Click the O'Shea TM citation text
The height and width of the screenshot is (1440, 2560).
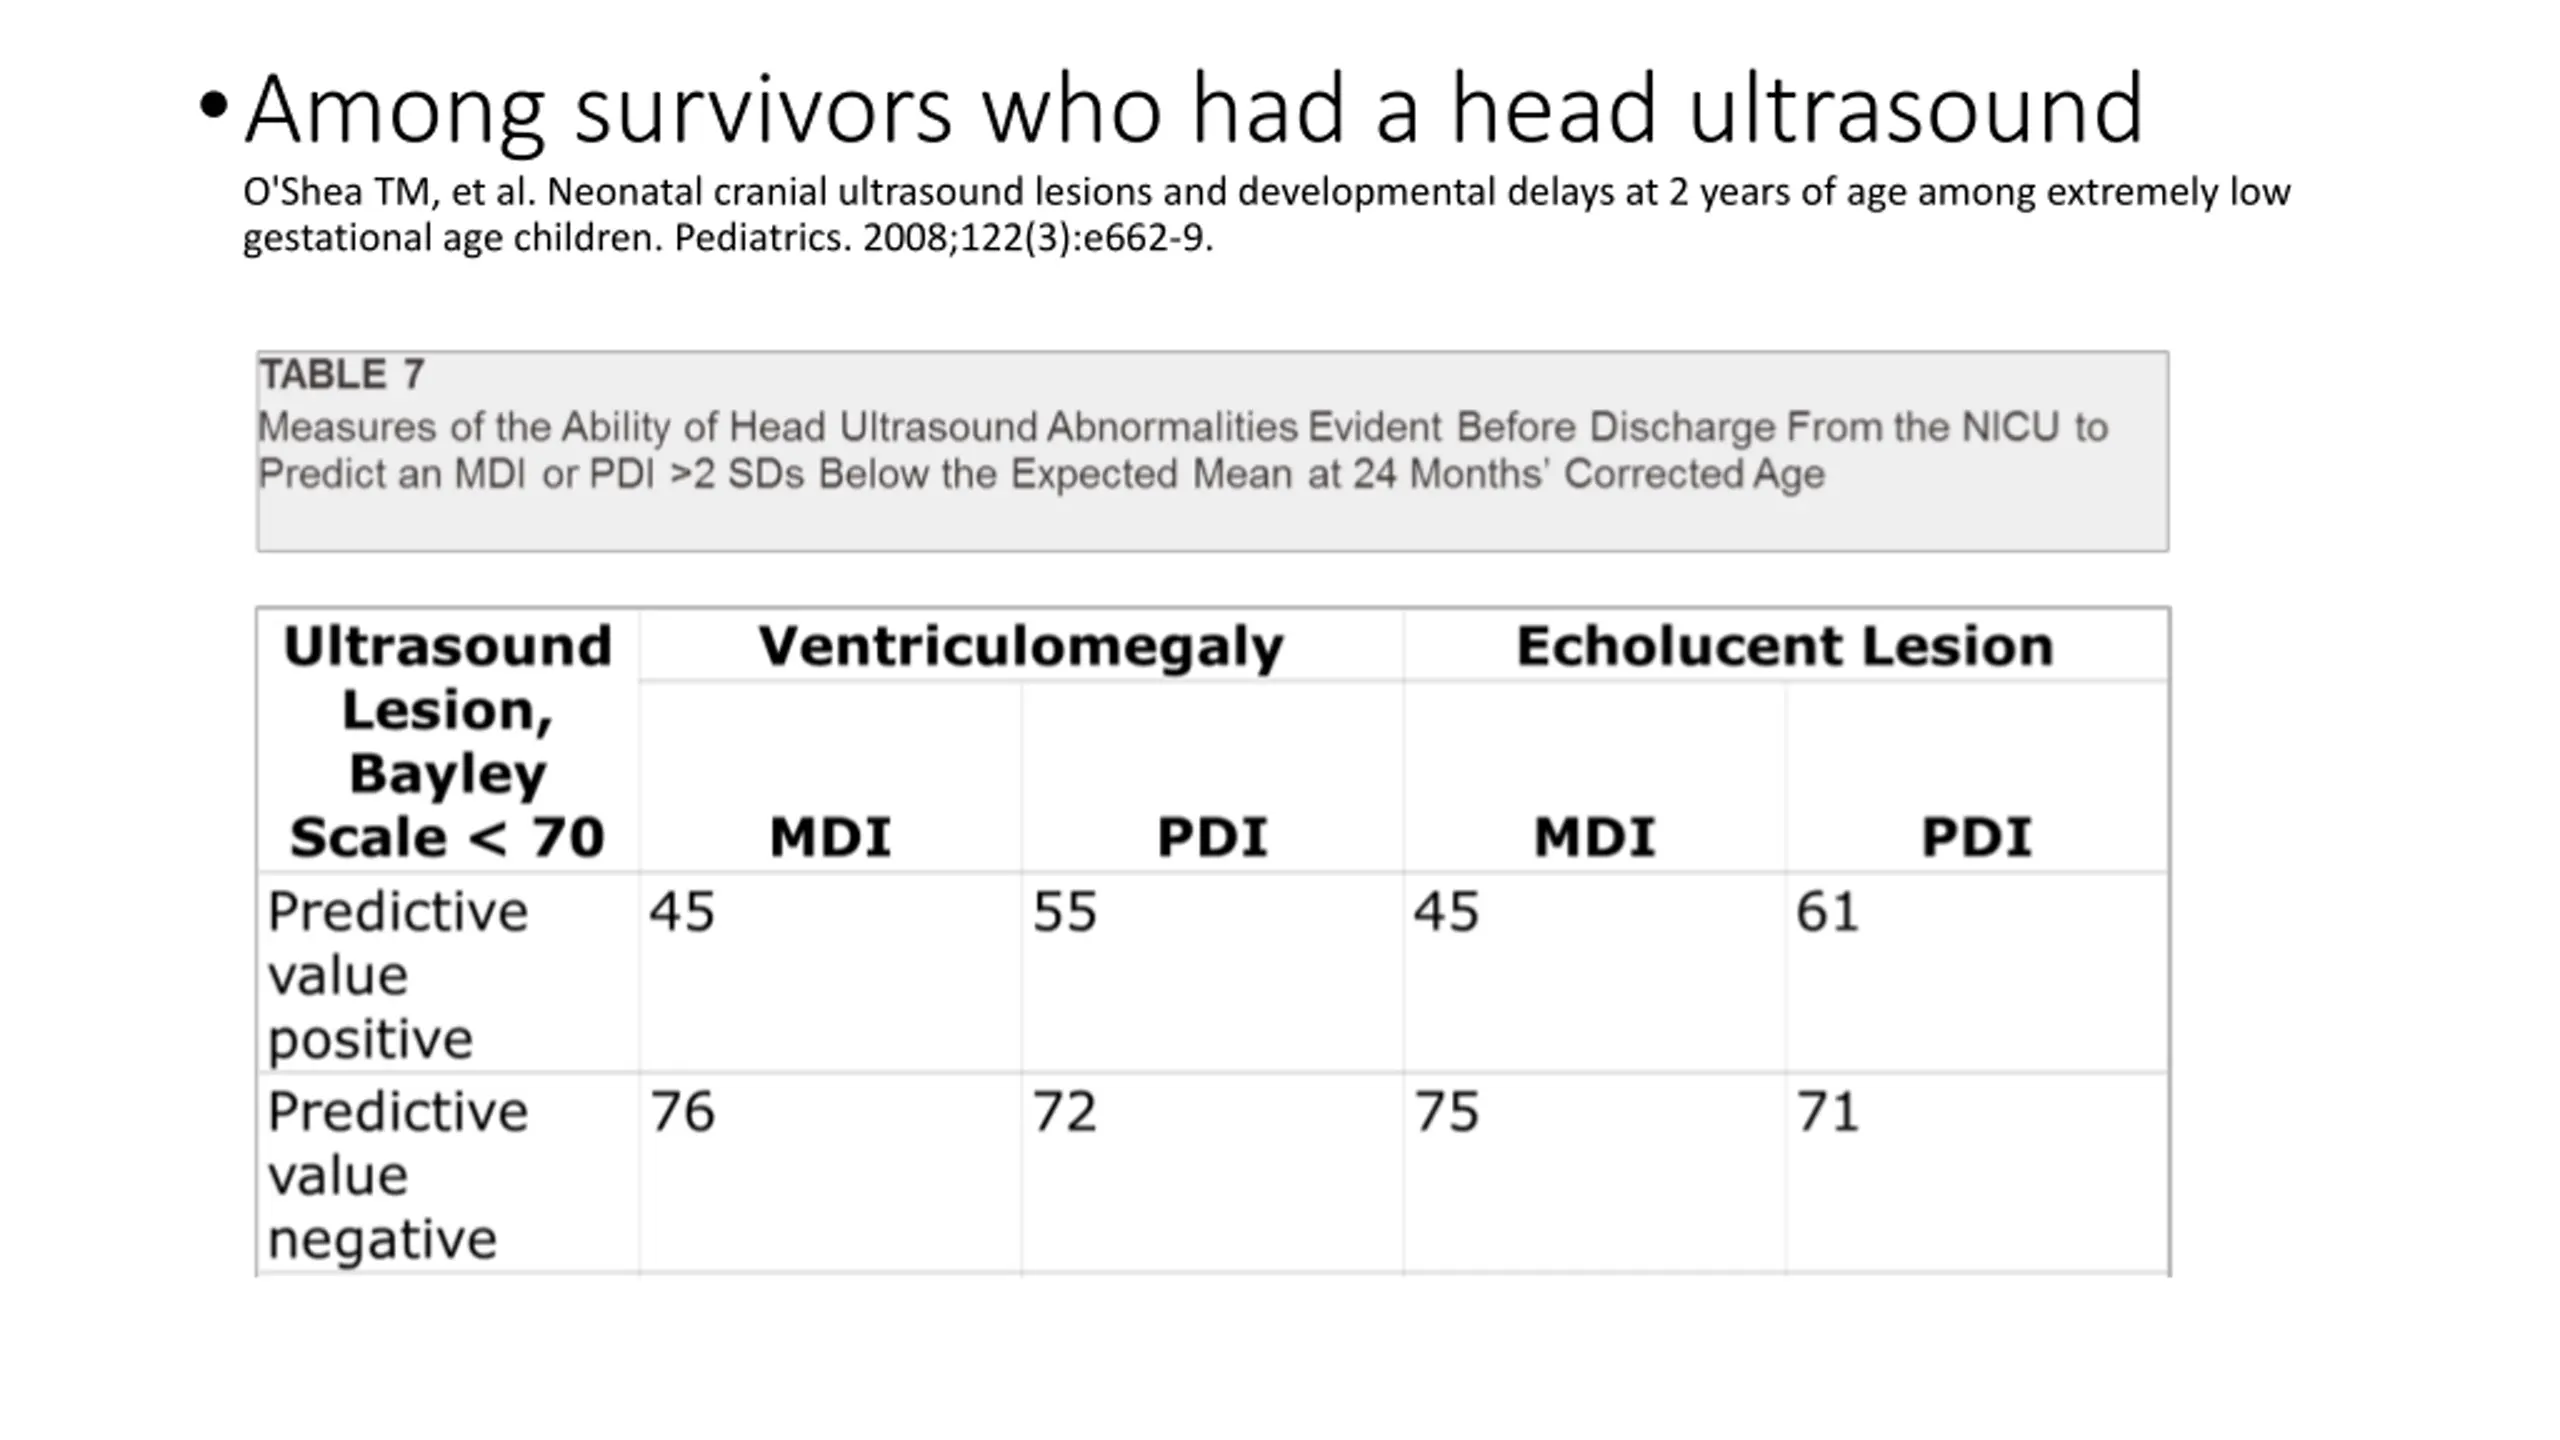click(1266, 214)
